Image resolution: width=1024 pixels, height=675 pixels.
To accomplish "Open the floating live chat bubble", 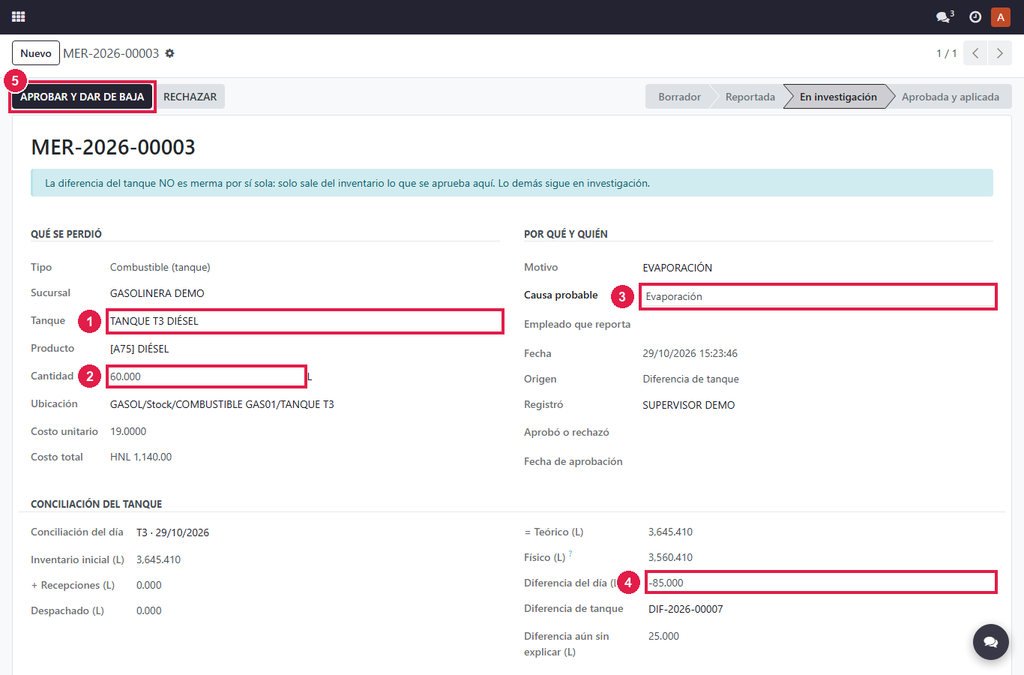I will [991, 642].
